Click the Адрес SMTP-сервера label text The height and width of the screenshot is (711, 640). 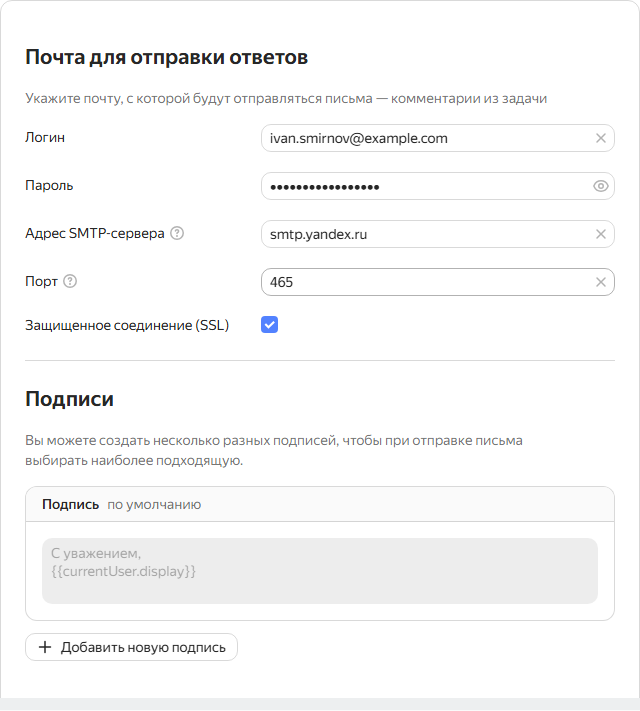[x=95, y=234]
